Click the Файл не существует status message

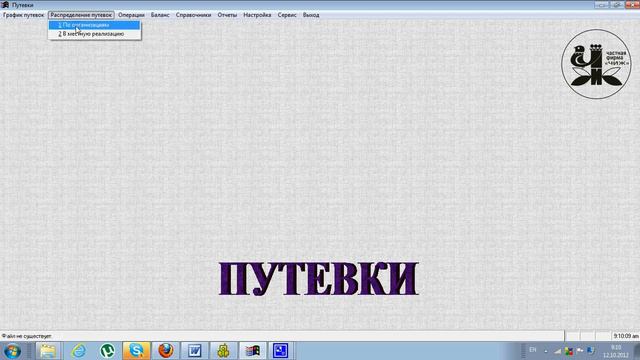click(27, 336)
